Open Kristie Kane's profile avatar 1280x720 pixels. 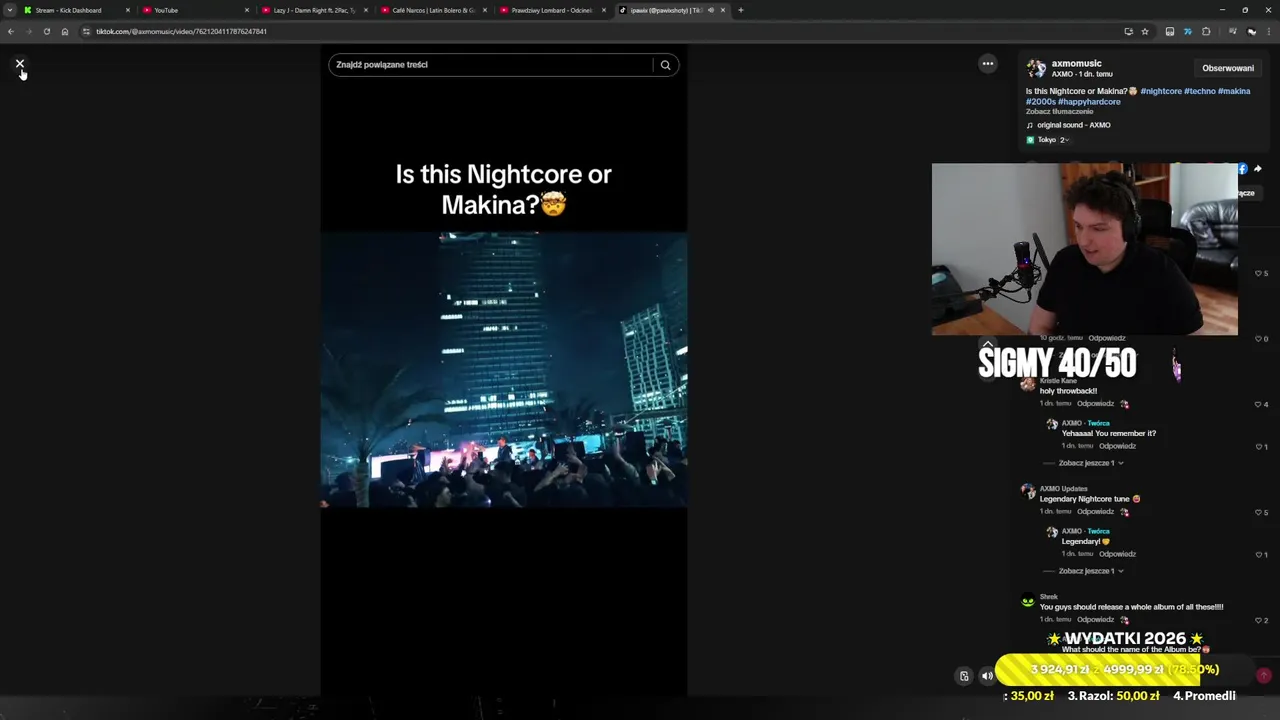click(x=1028, y=384)
